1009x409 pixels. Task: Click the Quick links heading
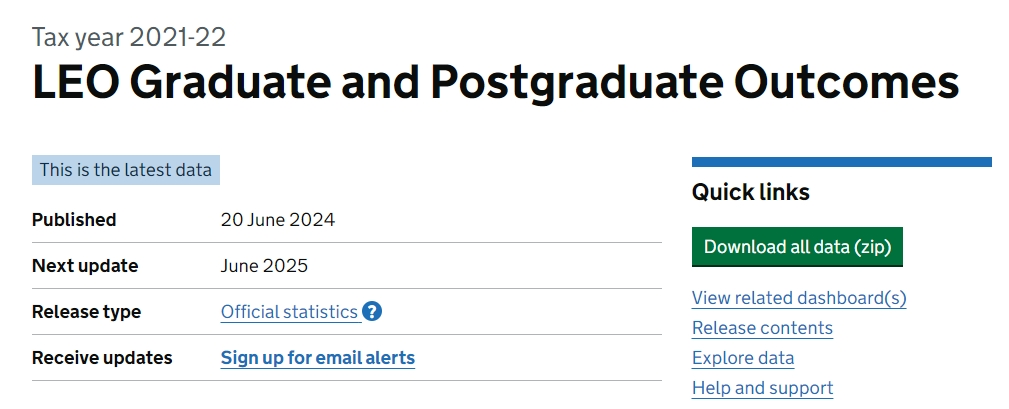coord(751,192)
